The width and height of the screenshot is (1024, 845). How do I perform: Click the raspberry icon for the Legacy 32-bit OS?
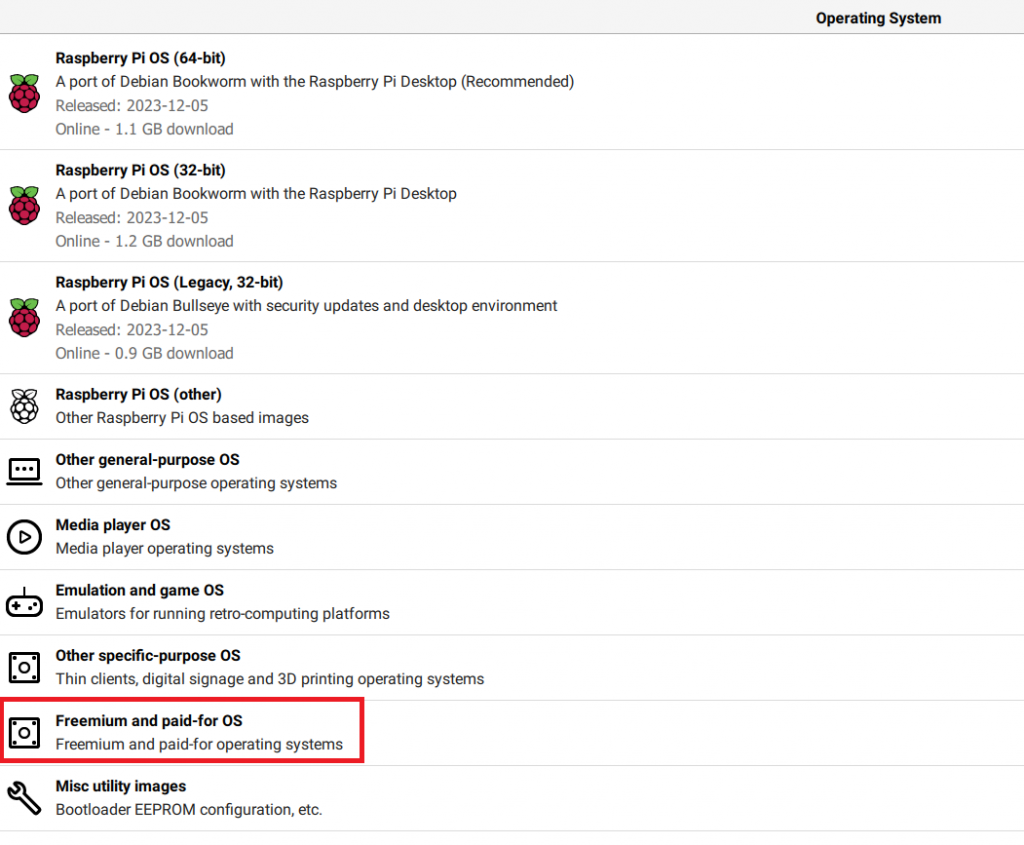point(24,317)
